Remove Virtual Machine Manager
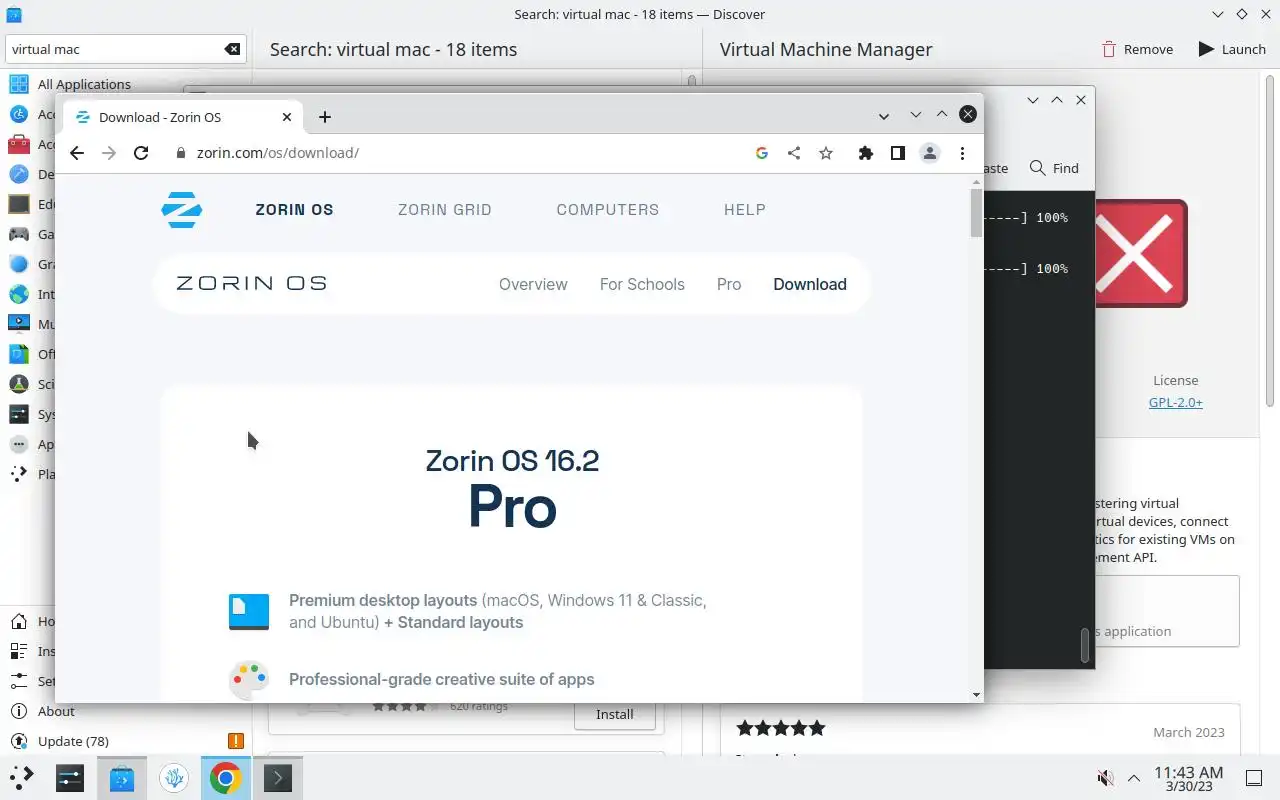 1137,49
